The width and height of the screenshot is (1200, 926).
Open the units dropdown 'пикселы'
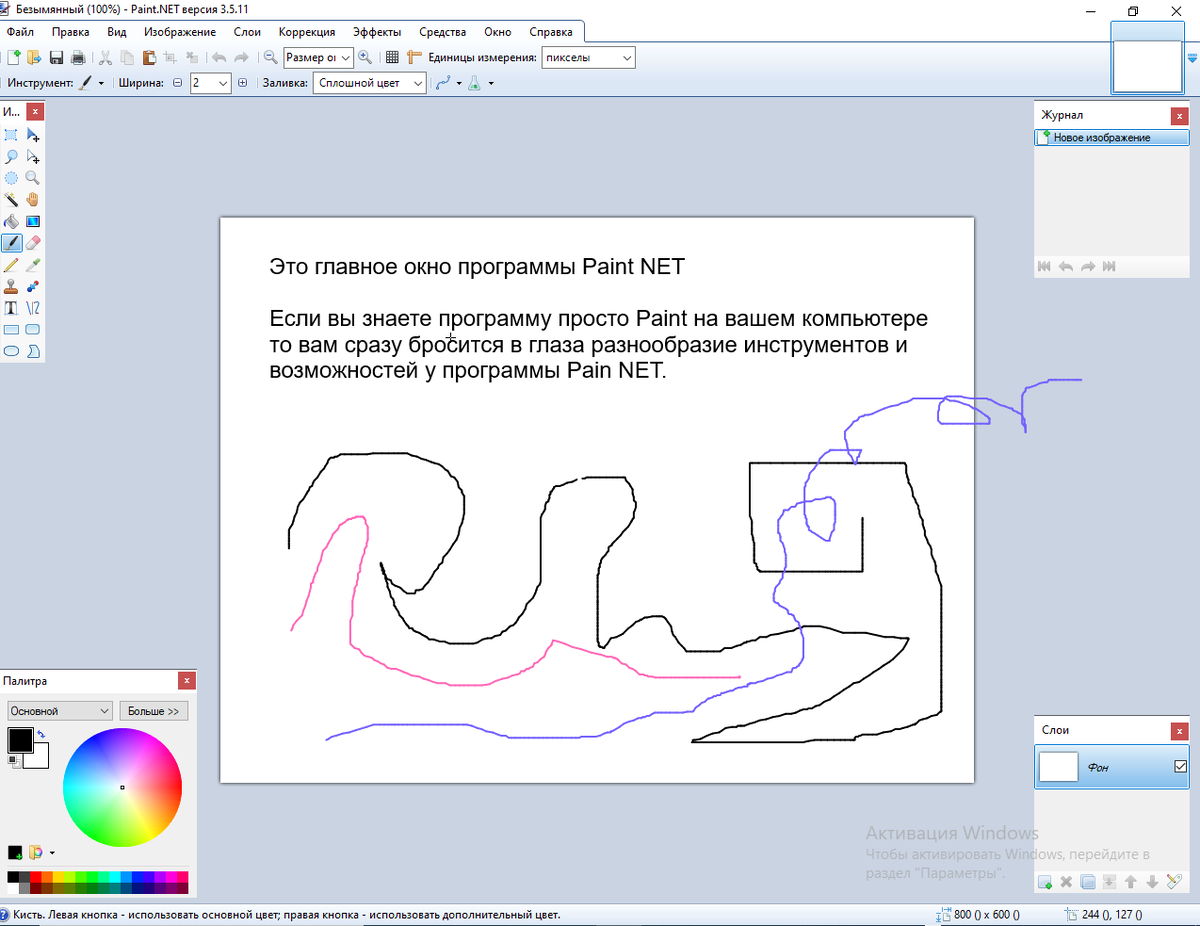(x=588, y=58)
